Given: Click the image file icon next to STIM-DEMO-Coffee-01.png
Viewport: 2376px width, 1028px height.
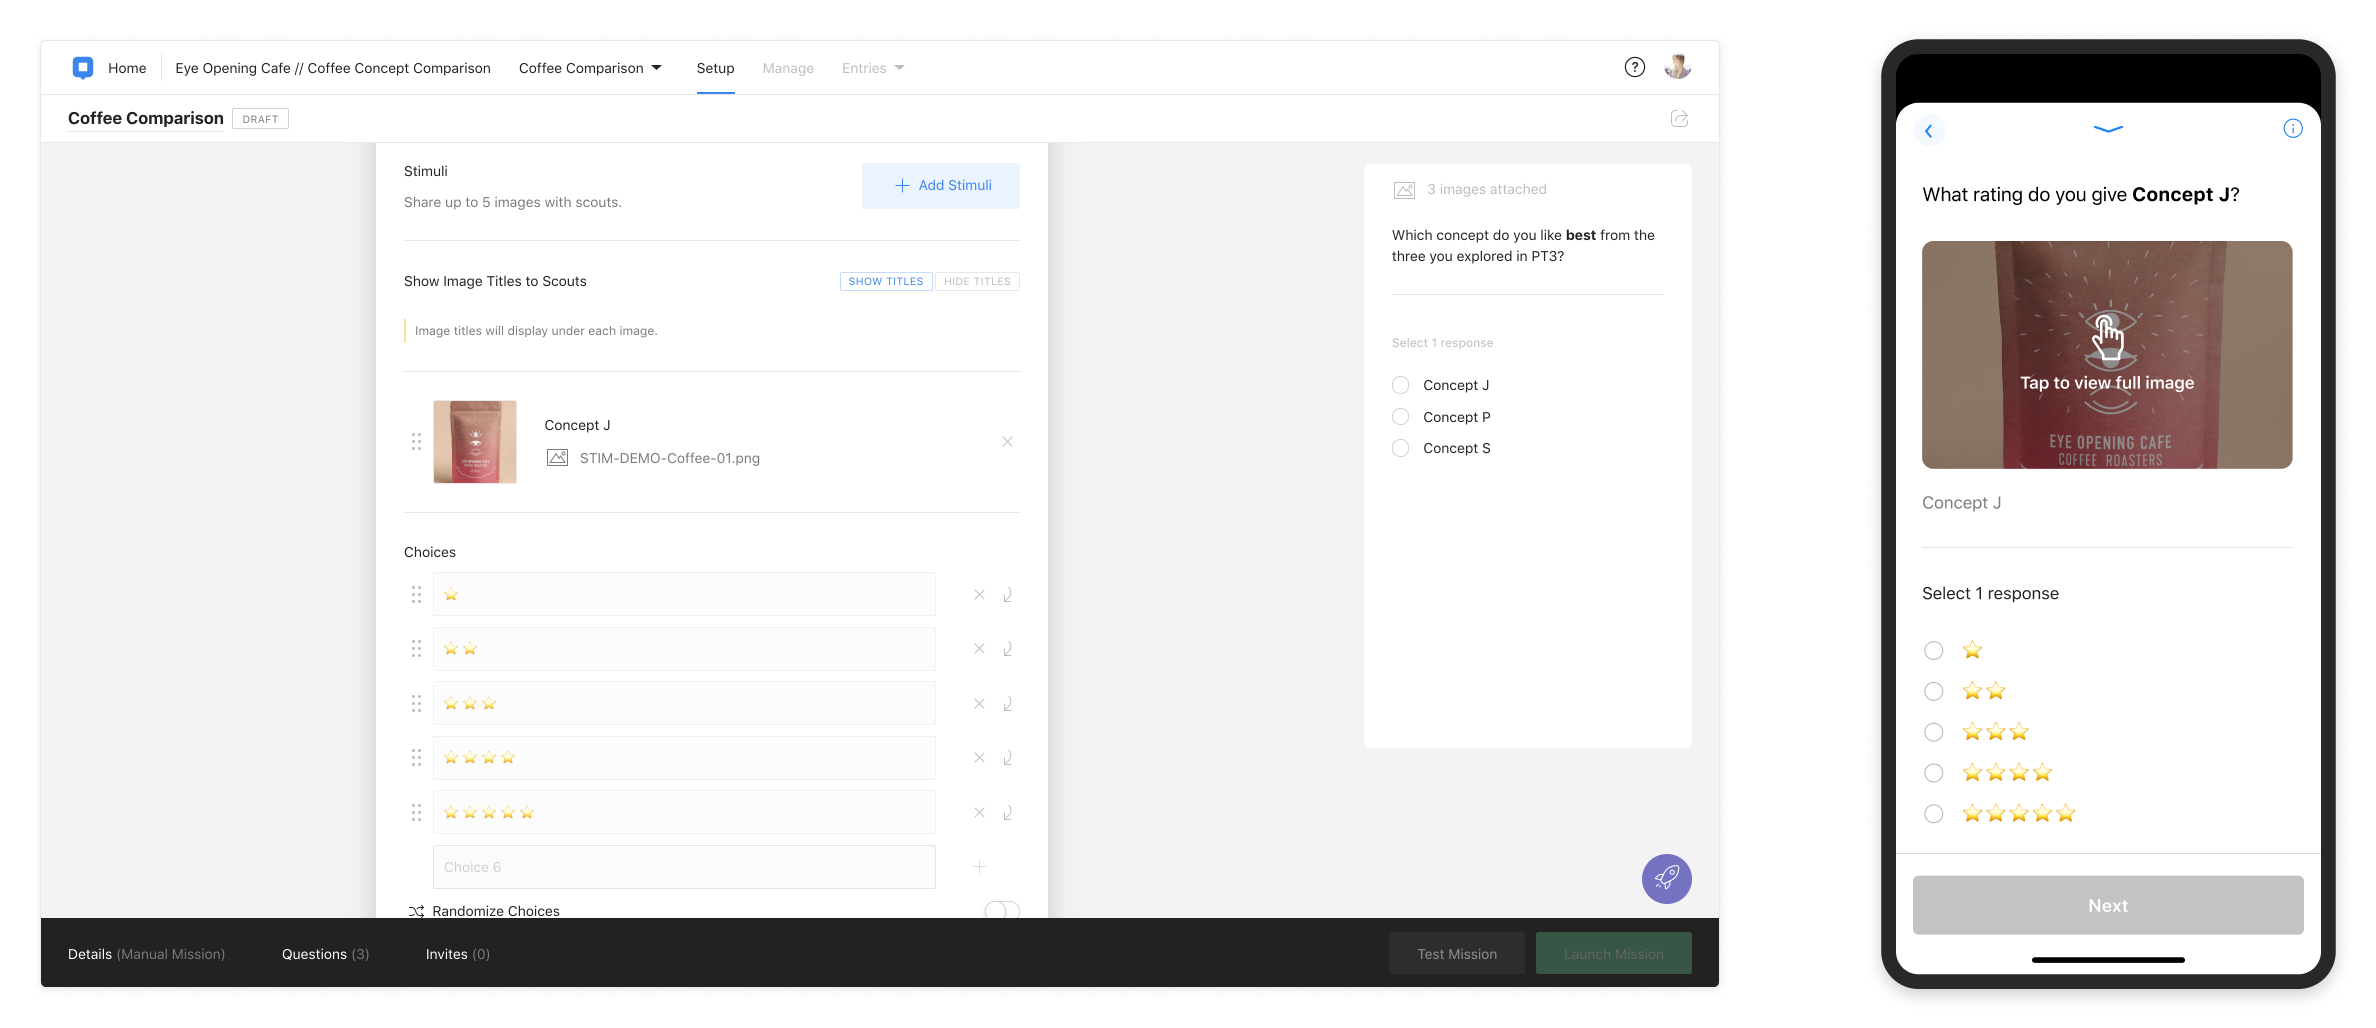Looking at the screenshot, I should click(557, 458).
